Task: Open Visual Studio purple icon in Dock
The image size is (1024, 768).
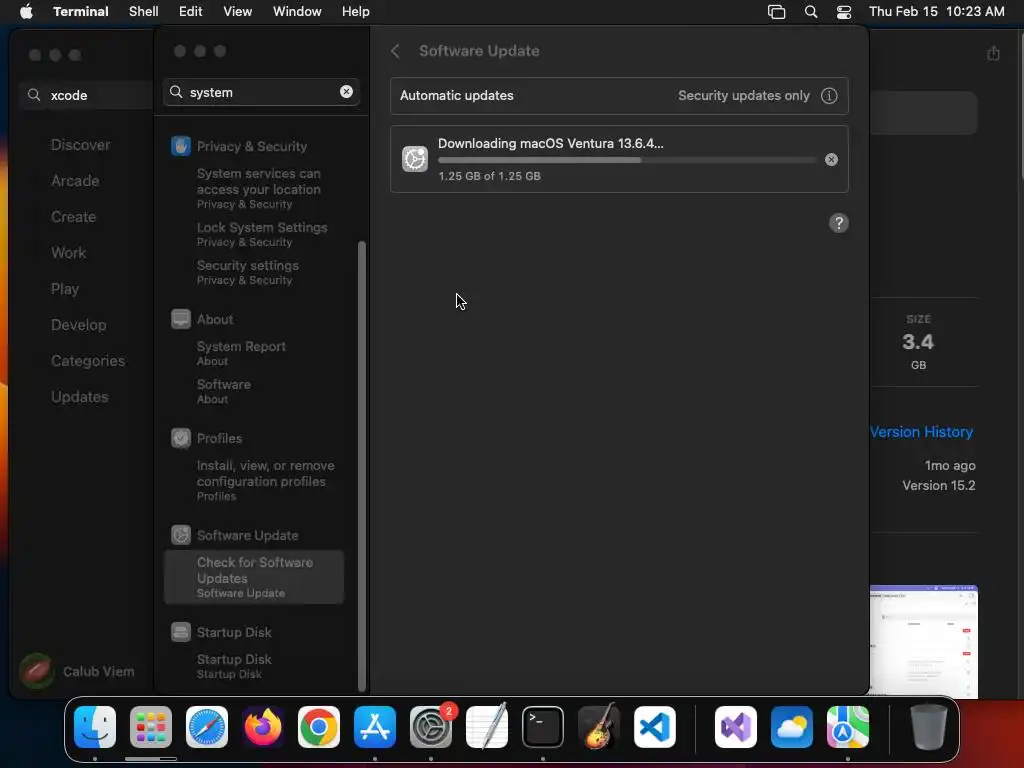Action: (x=736, y=727)
